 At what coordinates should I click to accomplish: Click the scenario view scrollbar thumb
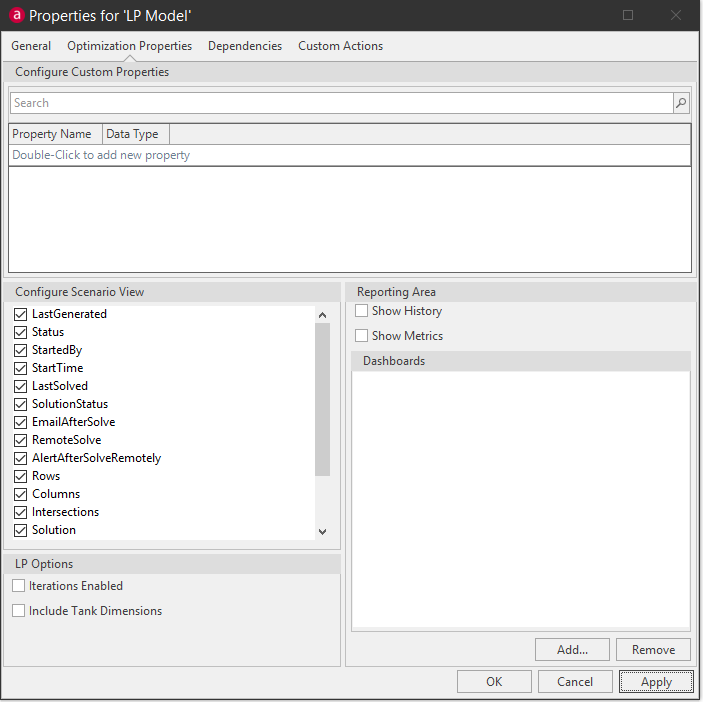[322, 399]
